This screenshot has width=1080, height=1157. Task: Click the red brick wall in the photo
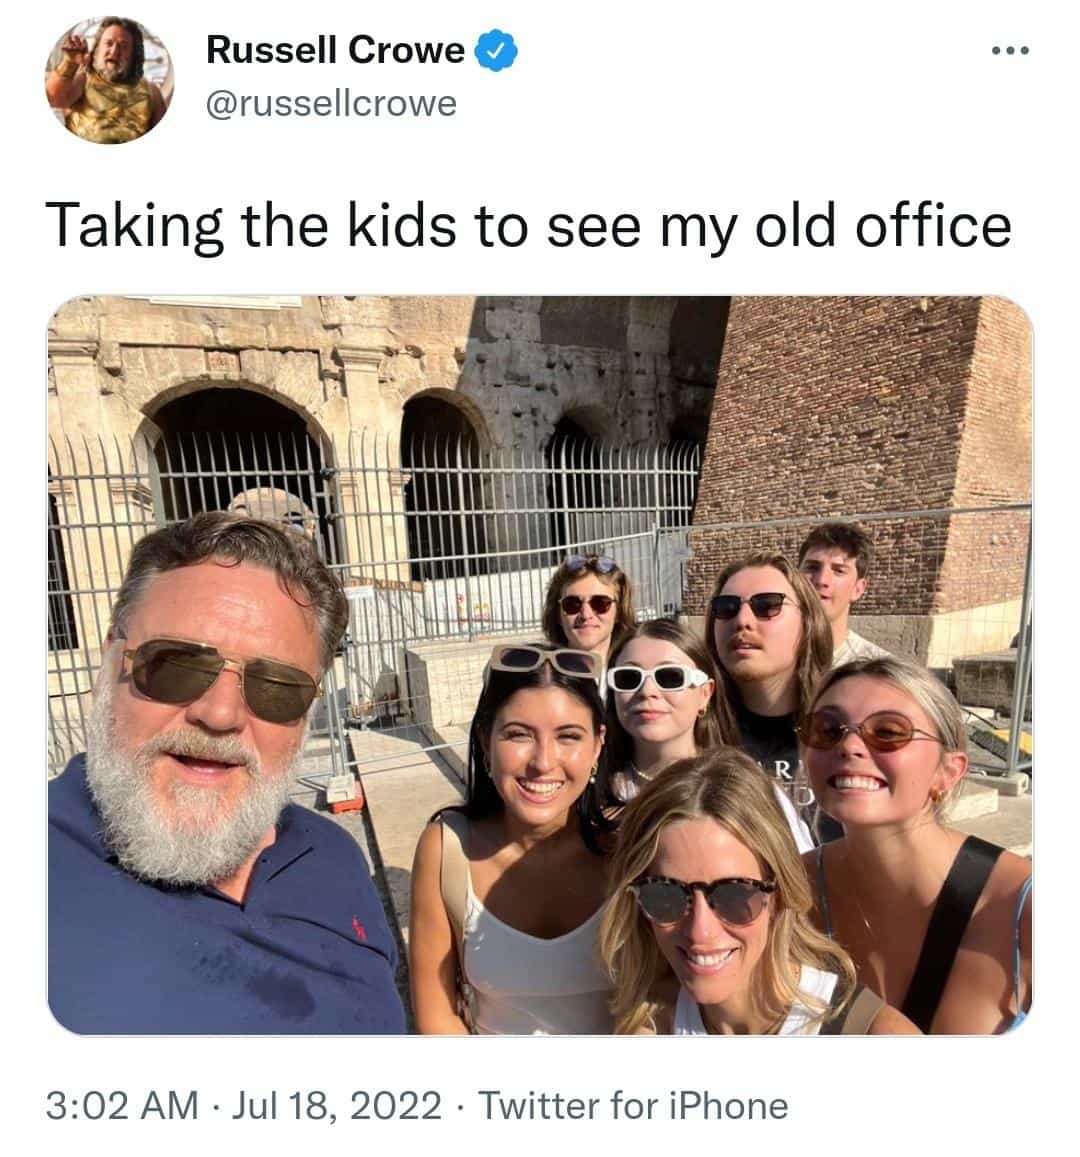[x=860, y=420]
